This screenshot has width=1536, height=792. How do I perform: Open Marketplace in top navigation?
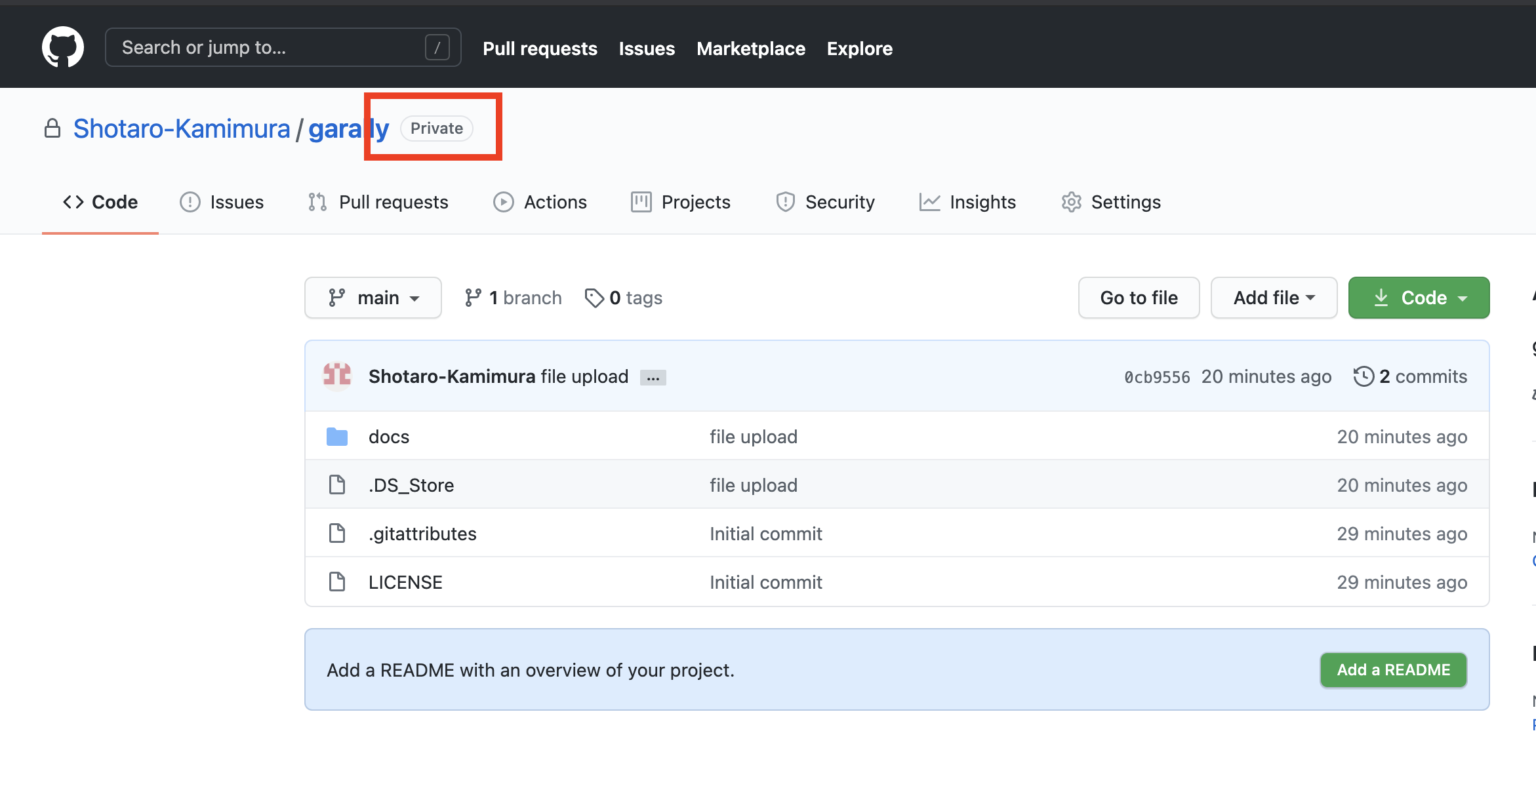pyautogui.click(x=750, y=48)
